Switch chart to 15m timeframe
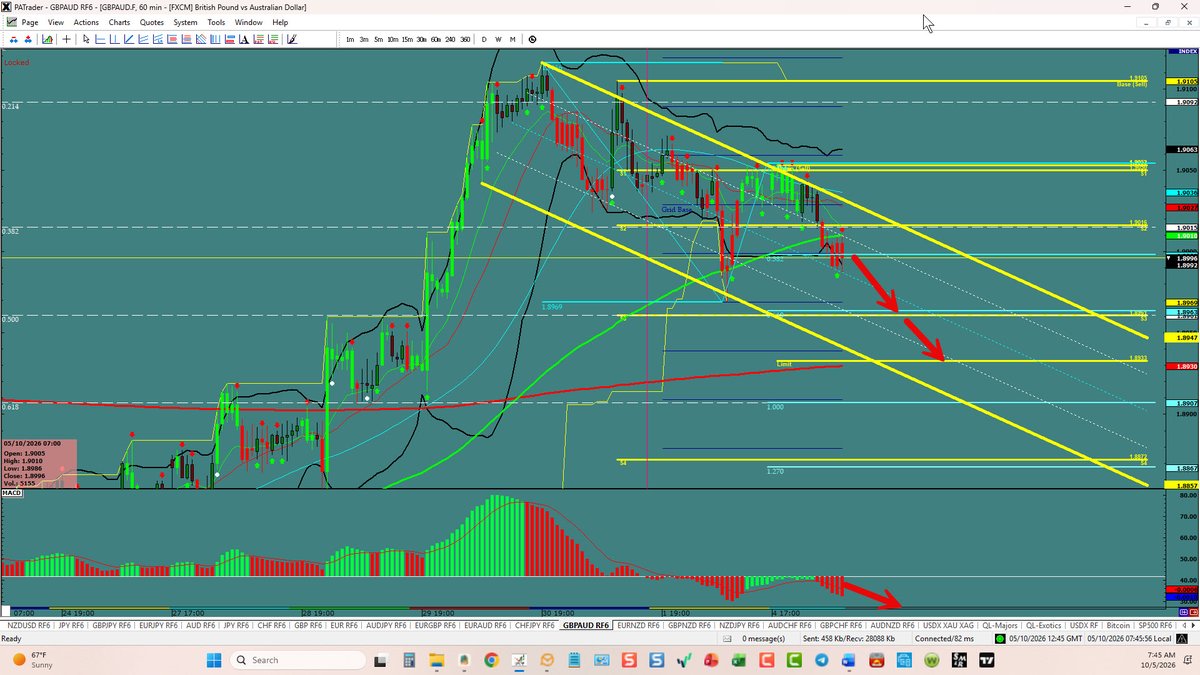This screenshot has height=675, width=1200. pyautogui.click(x=407, y=39)
